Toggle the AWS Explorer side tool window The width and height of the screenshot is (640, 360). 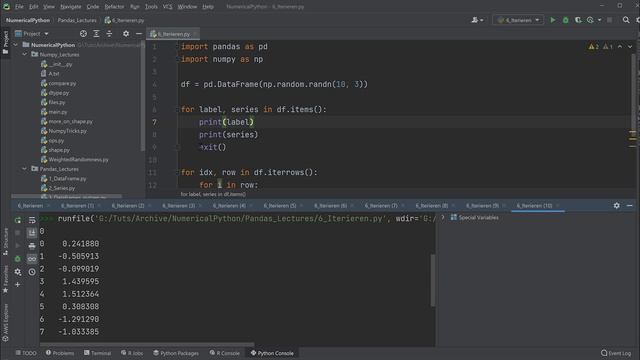tap(5, 323)
